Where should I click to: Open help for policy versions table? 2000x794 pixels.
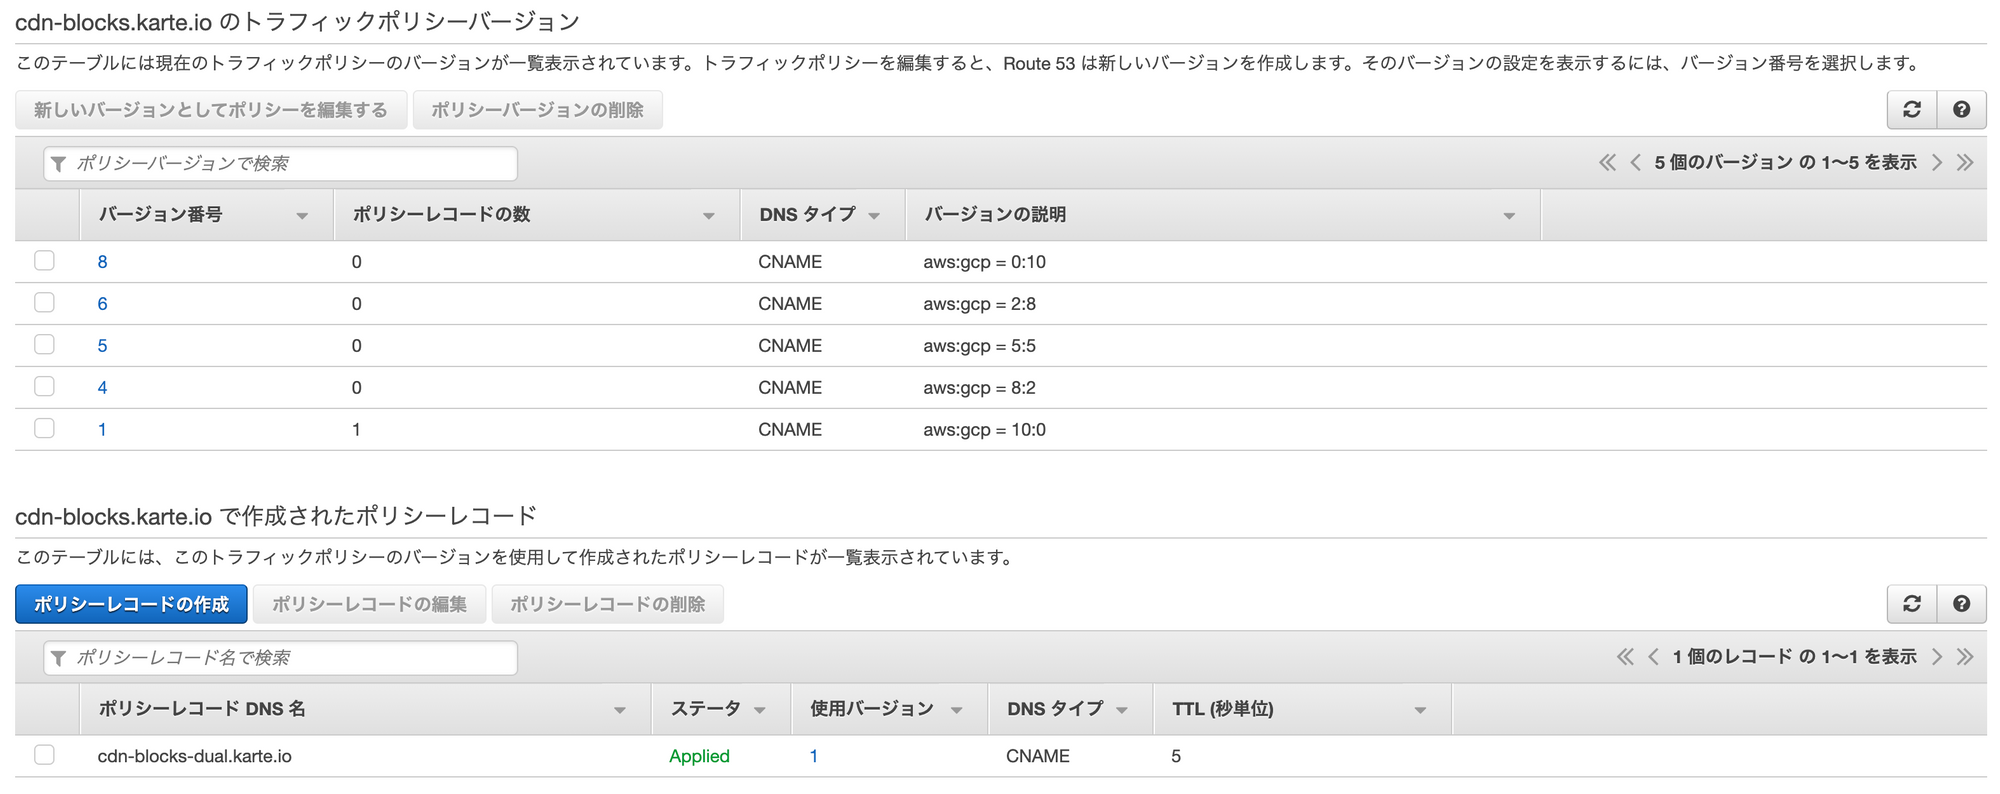pyautogui.click(x=1961, y=110)
